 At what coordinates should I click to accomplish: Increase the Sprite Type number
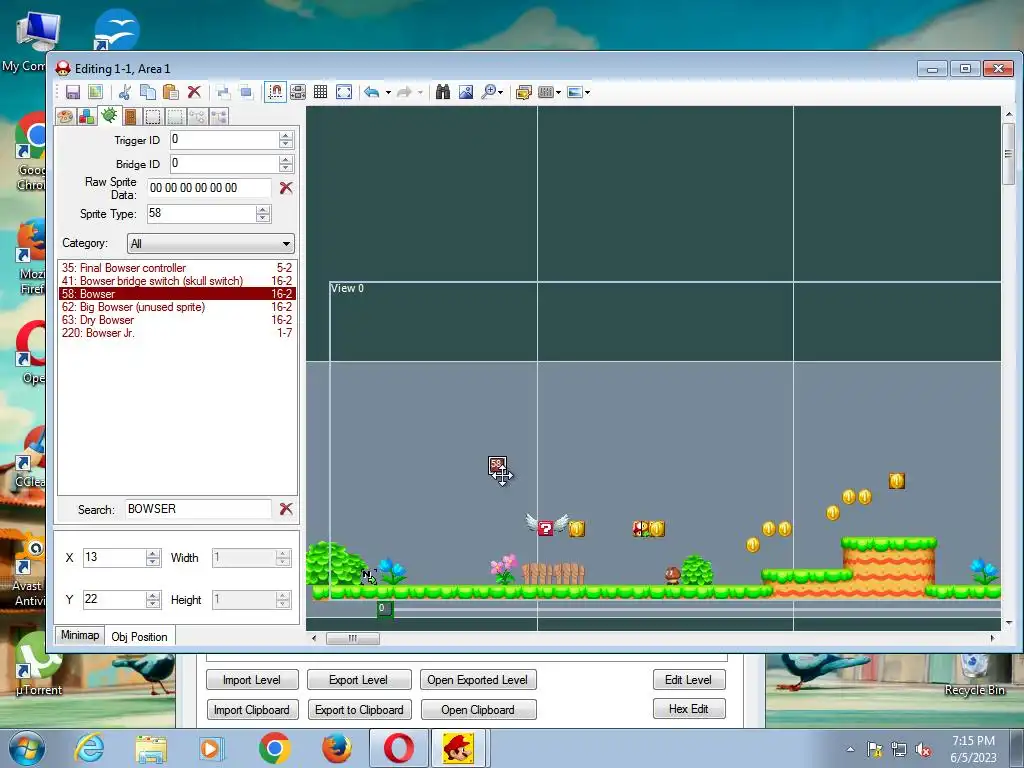[x=263, y=209]
